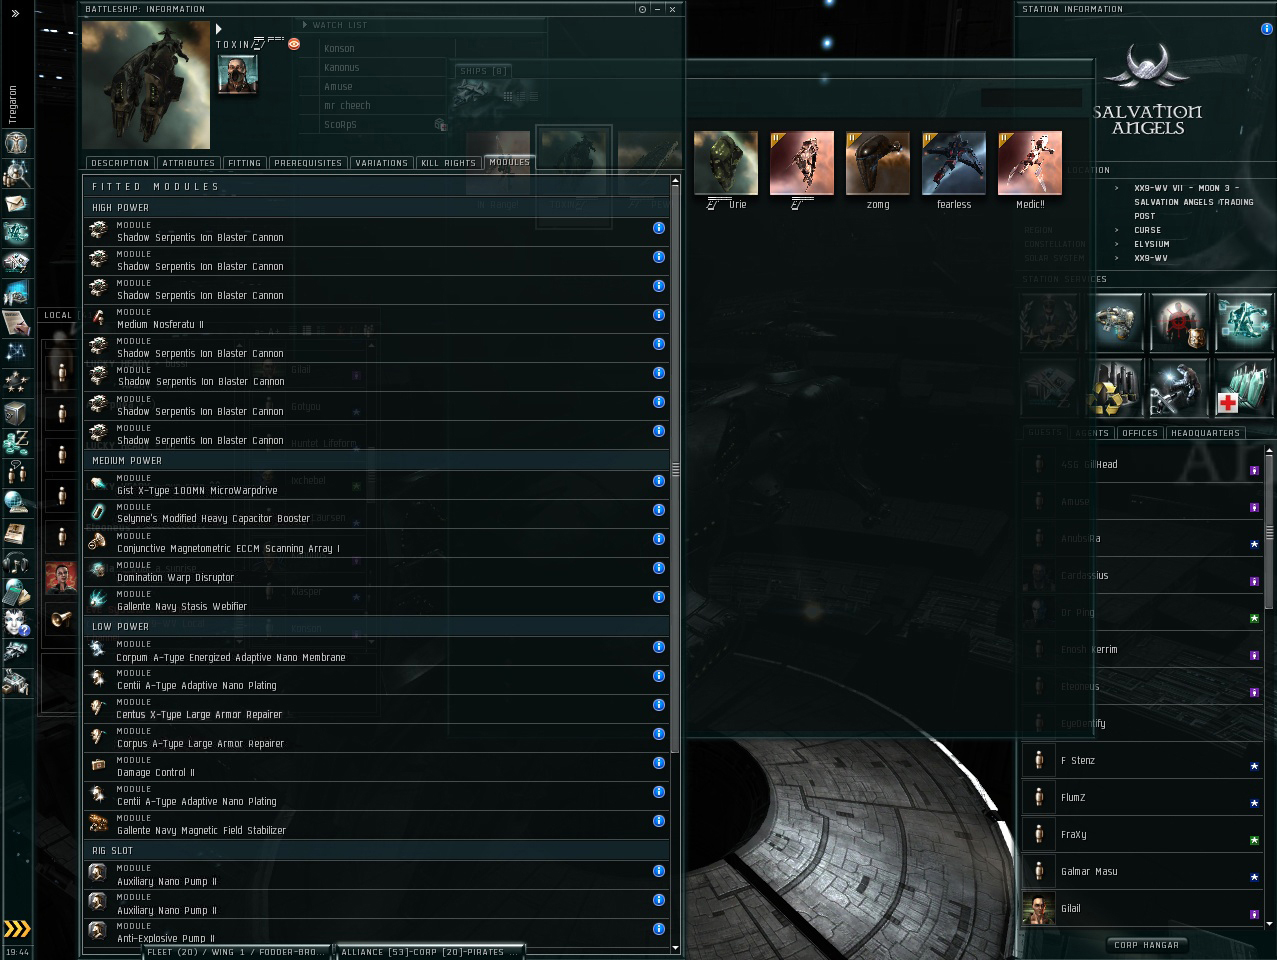The width and height of the screenshot is (1277, 960).
Task: Open the EVE Mail envelope icon
Action: 15,204
